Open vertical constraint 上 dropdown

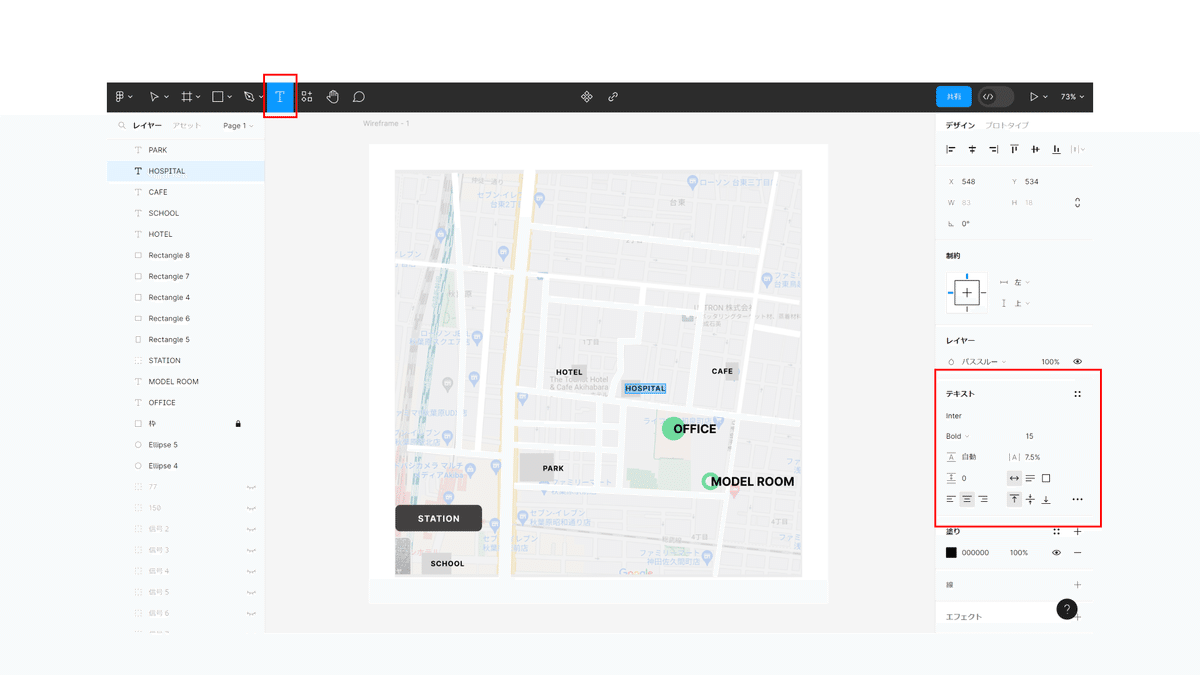[x=1022, y=303]
